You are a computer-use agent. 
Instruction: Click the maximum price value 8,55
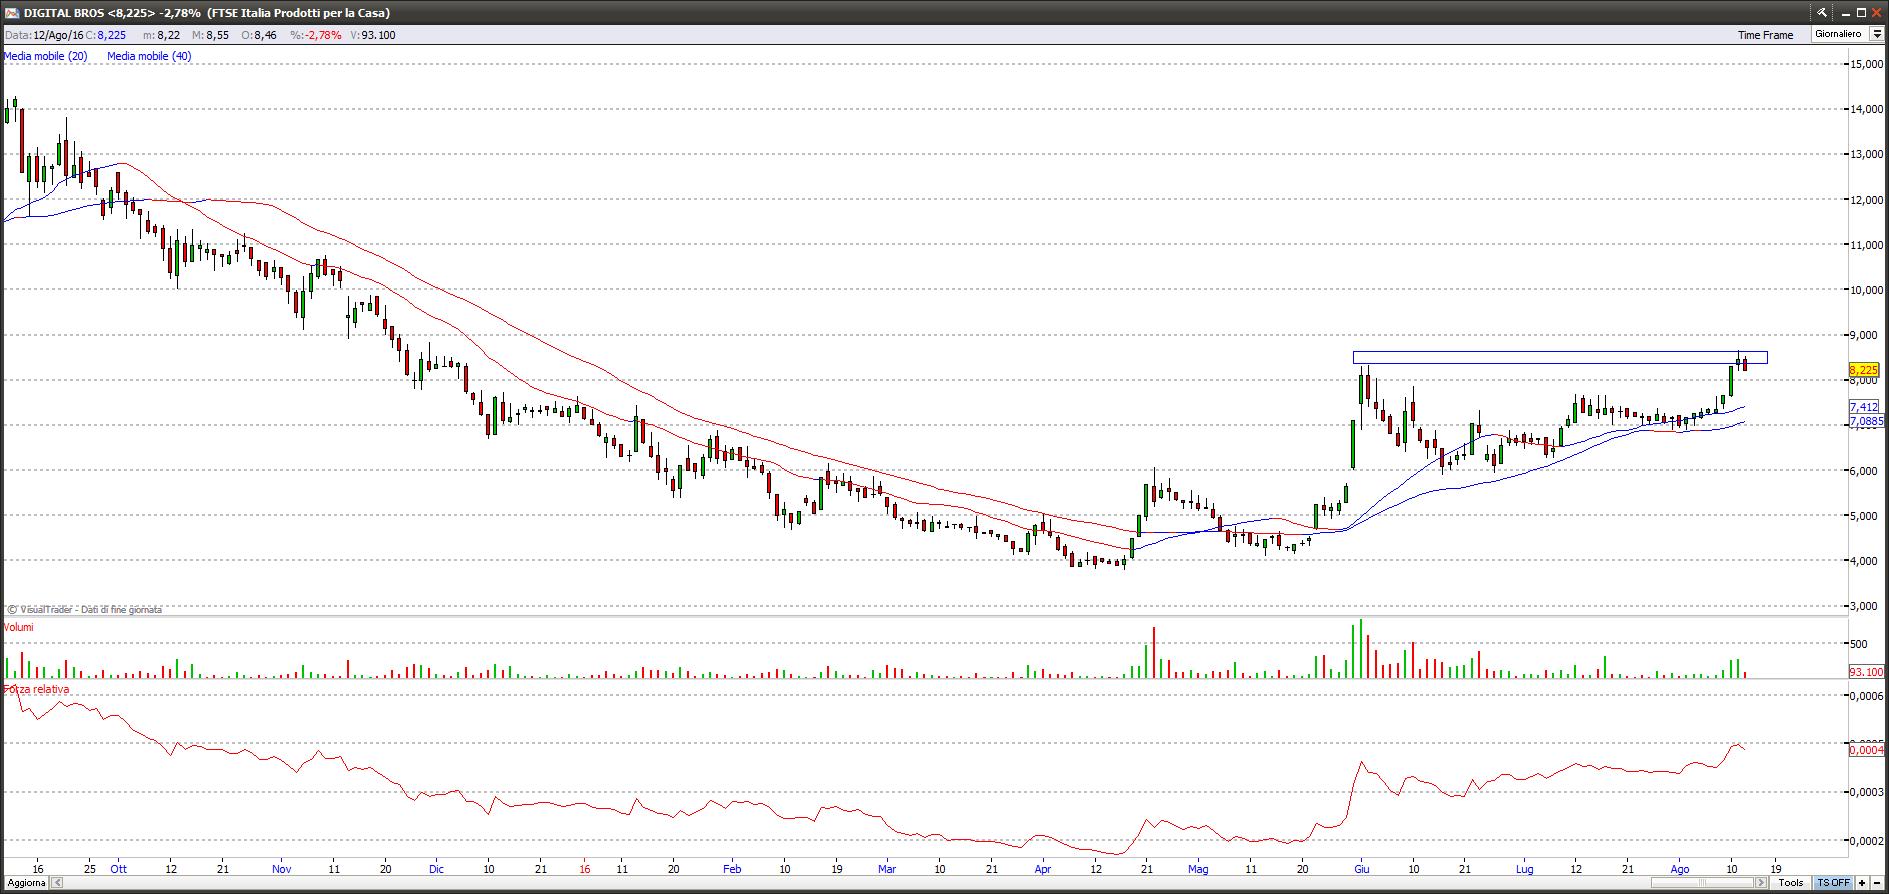coord(217,35)
